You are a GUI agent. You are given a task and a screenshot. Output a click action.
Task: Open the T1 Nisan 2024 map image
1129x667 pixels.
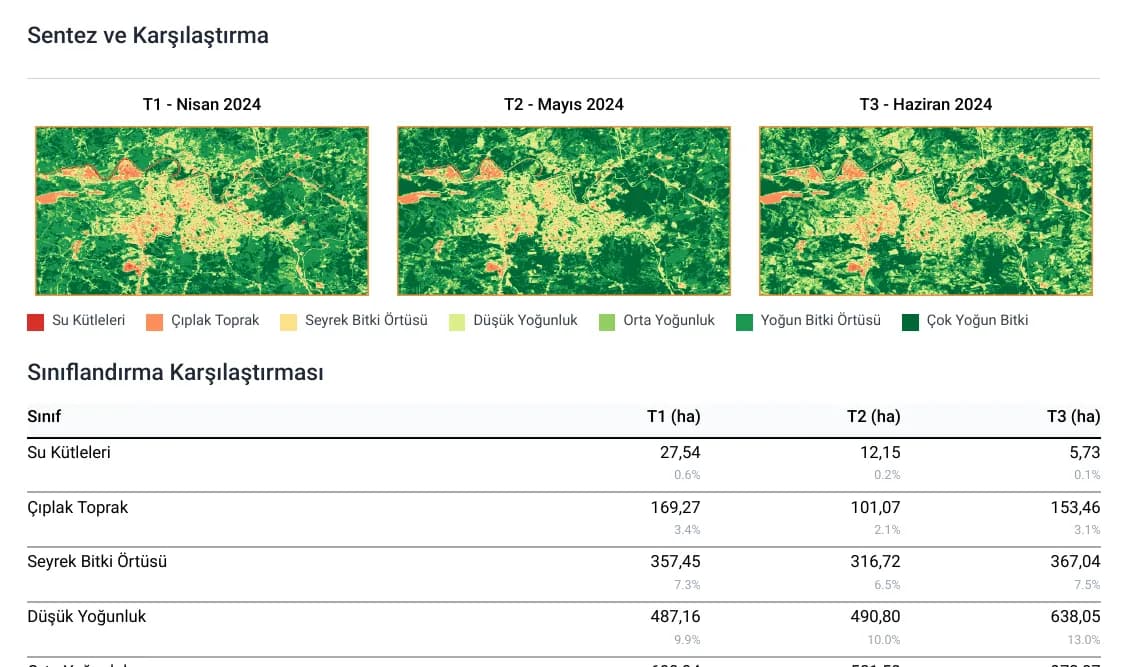(x=202, y=211)
